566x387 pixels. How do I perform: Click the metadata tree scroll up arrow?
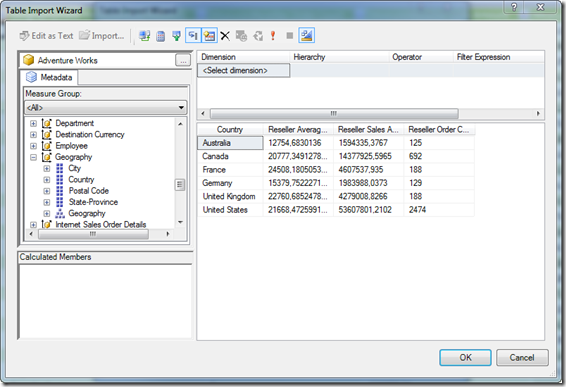point(180,124)
